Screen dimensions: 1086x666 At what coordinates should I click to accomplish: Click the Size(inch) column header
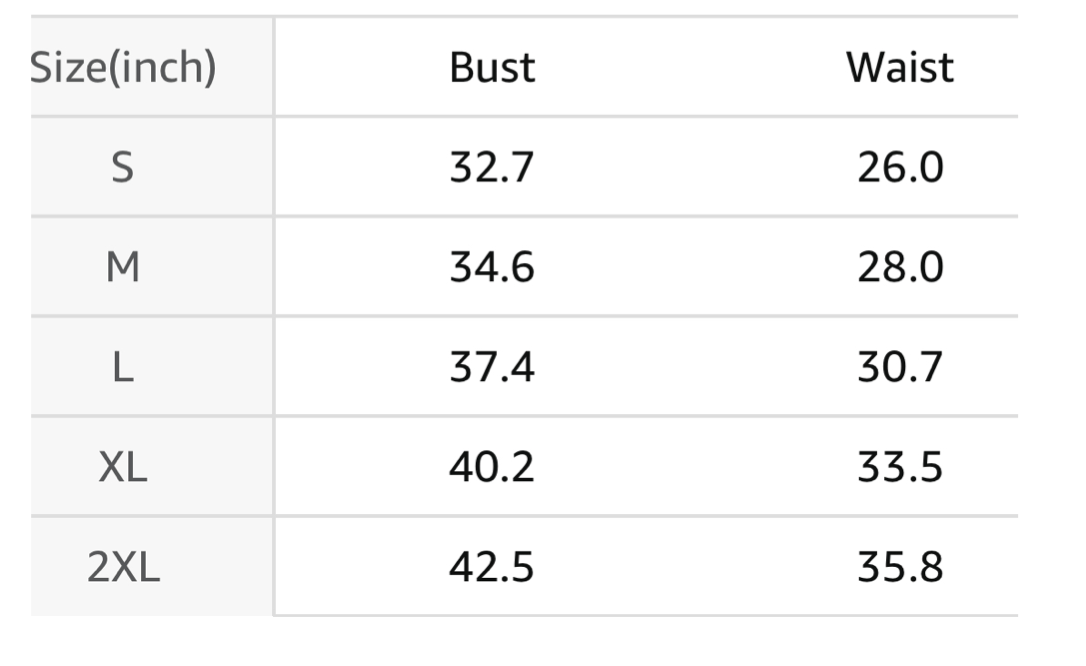123,68
